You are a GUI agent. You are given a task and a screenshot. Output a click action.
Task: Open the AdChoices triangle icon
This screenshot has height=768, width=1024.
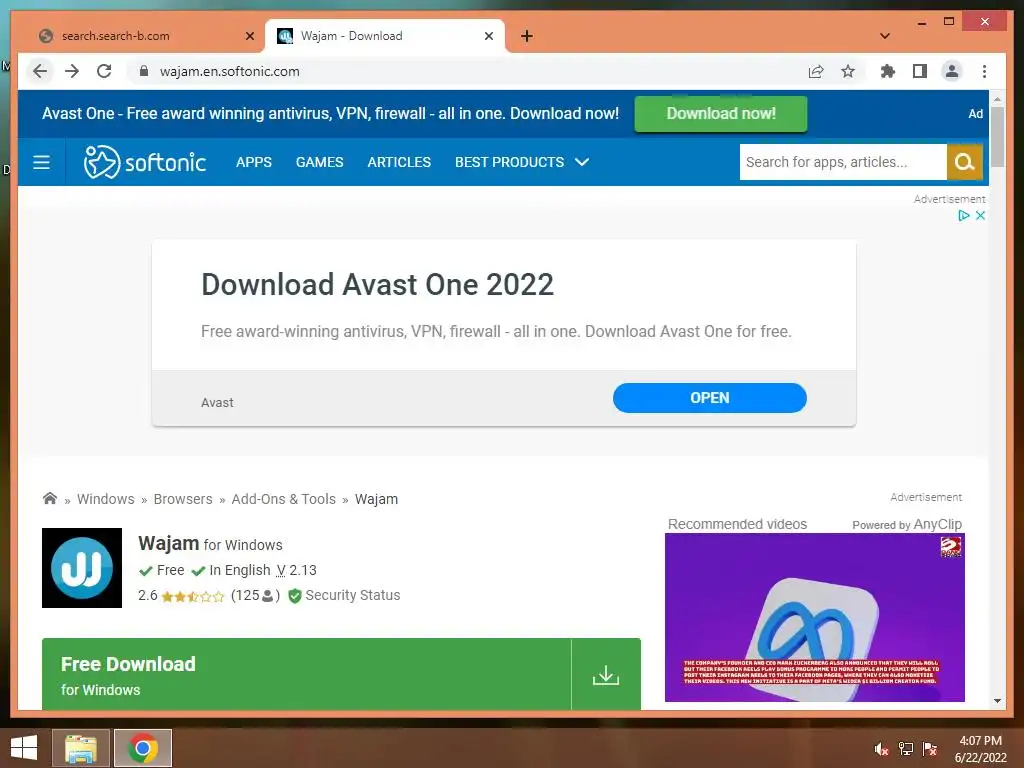point(963,216)
